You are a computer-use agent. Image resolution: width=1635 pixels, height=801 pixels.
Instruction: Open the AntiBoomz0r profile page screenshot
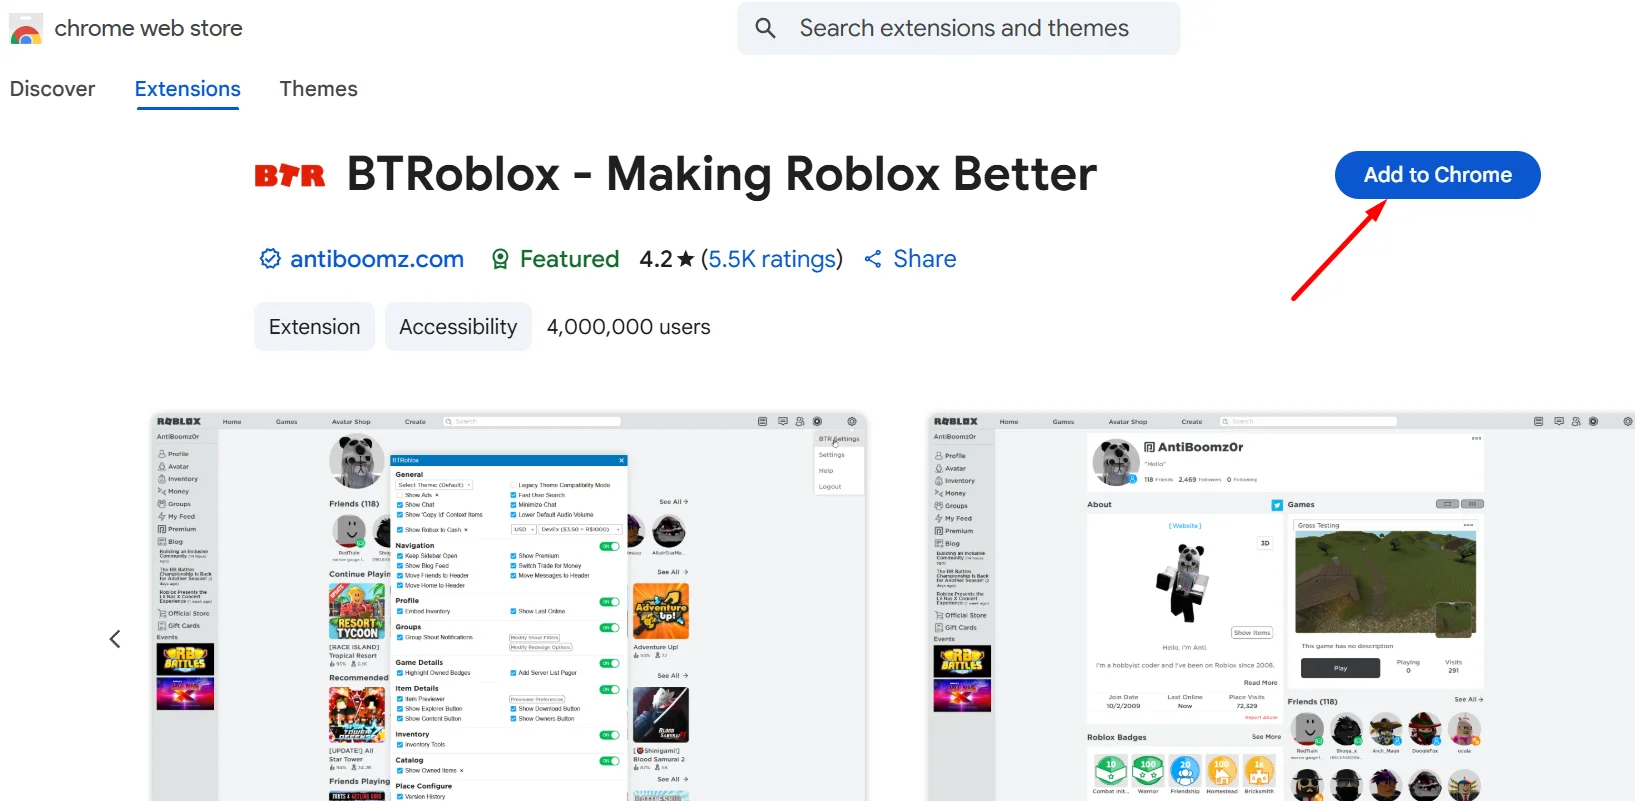point(1280,606)
